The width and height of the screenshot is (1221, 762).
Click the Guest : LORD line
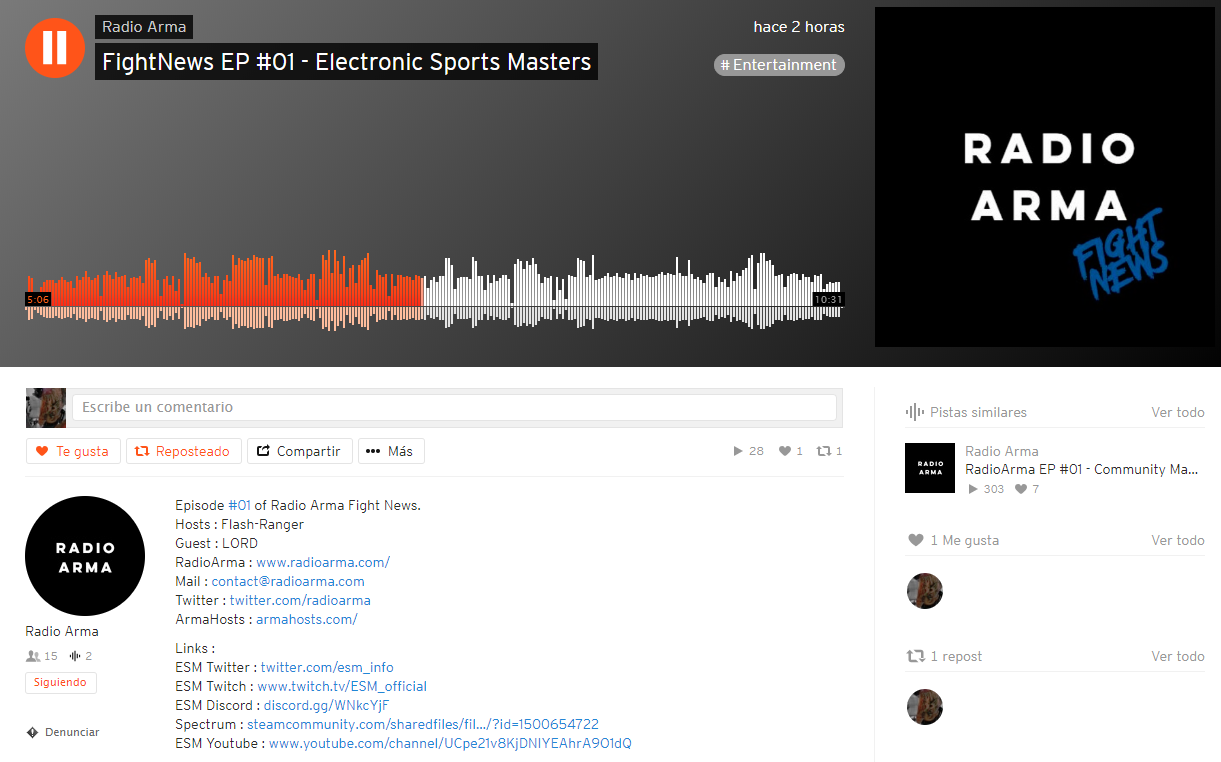pyautogui.click(x=217, y=543)
